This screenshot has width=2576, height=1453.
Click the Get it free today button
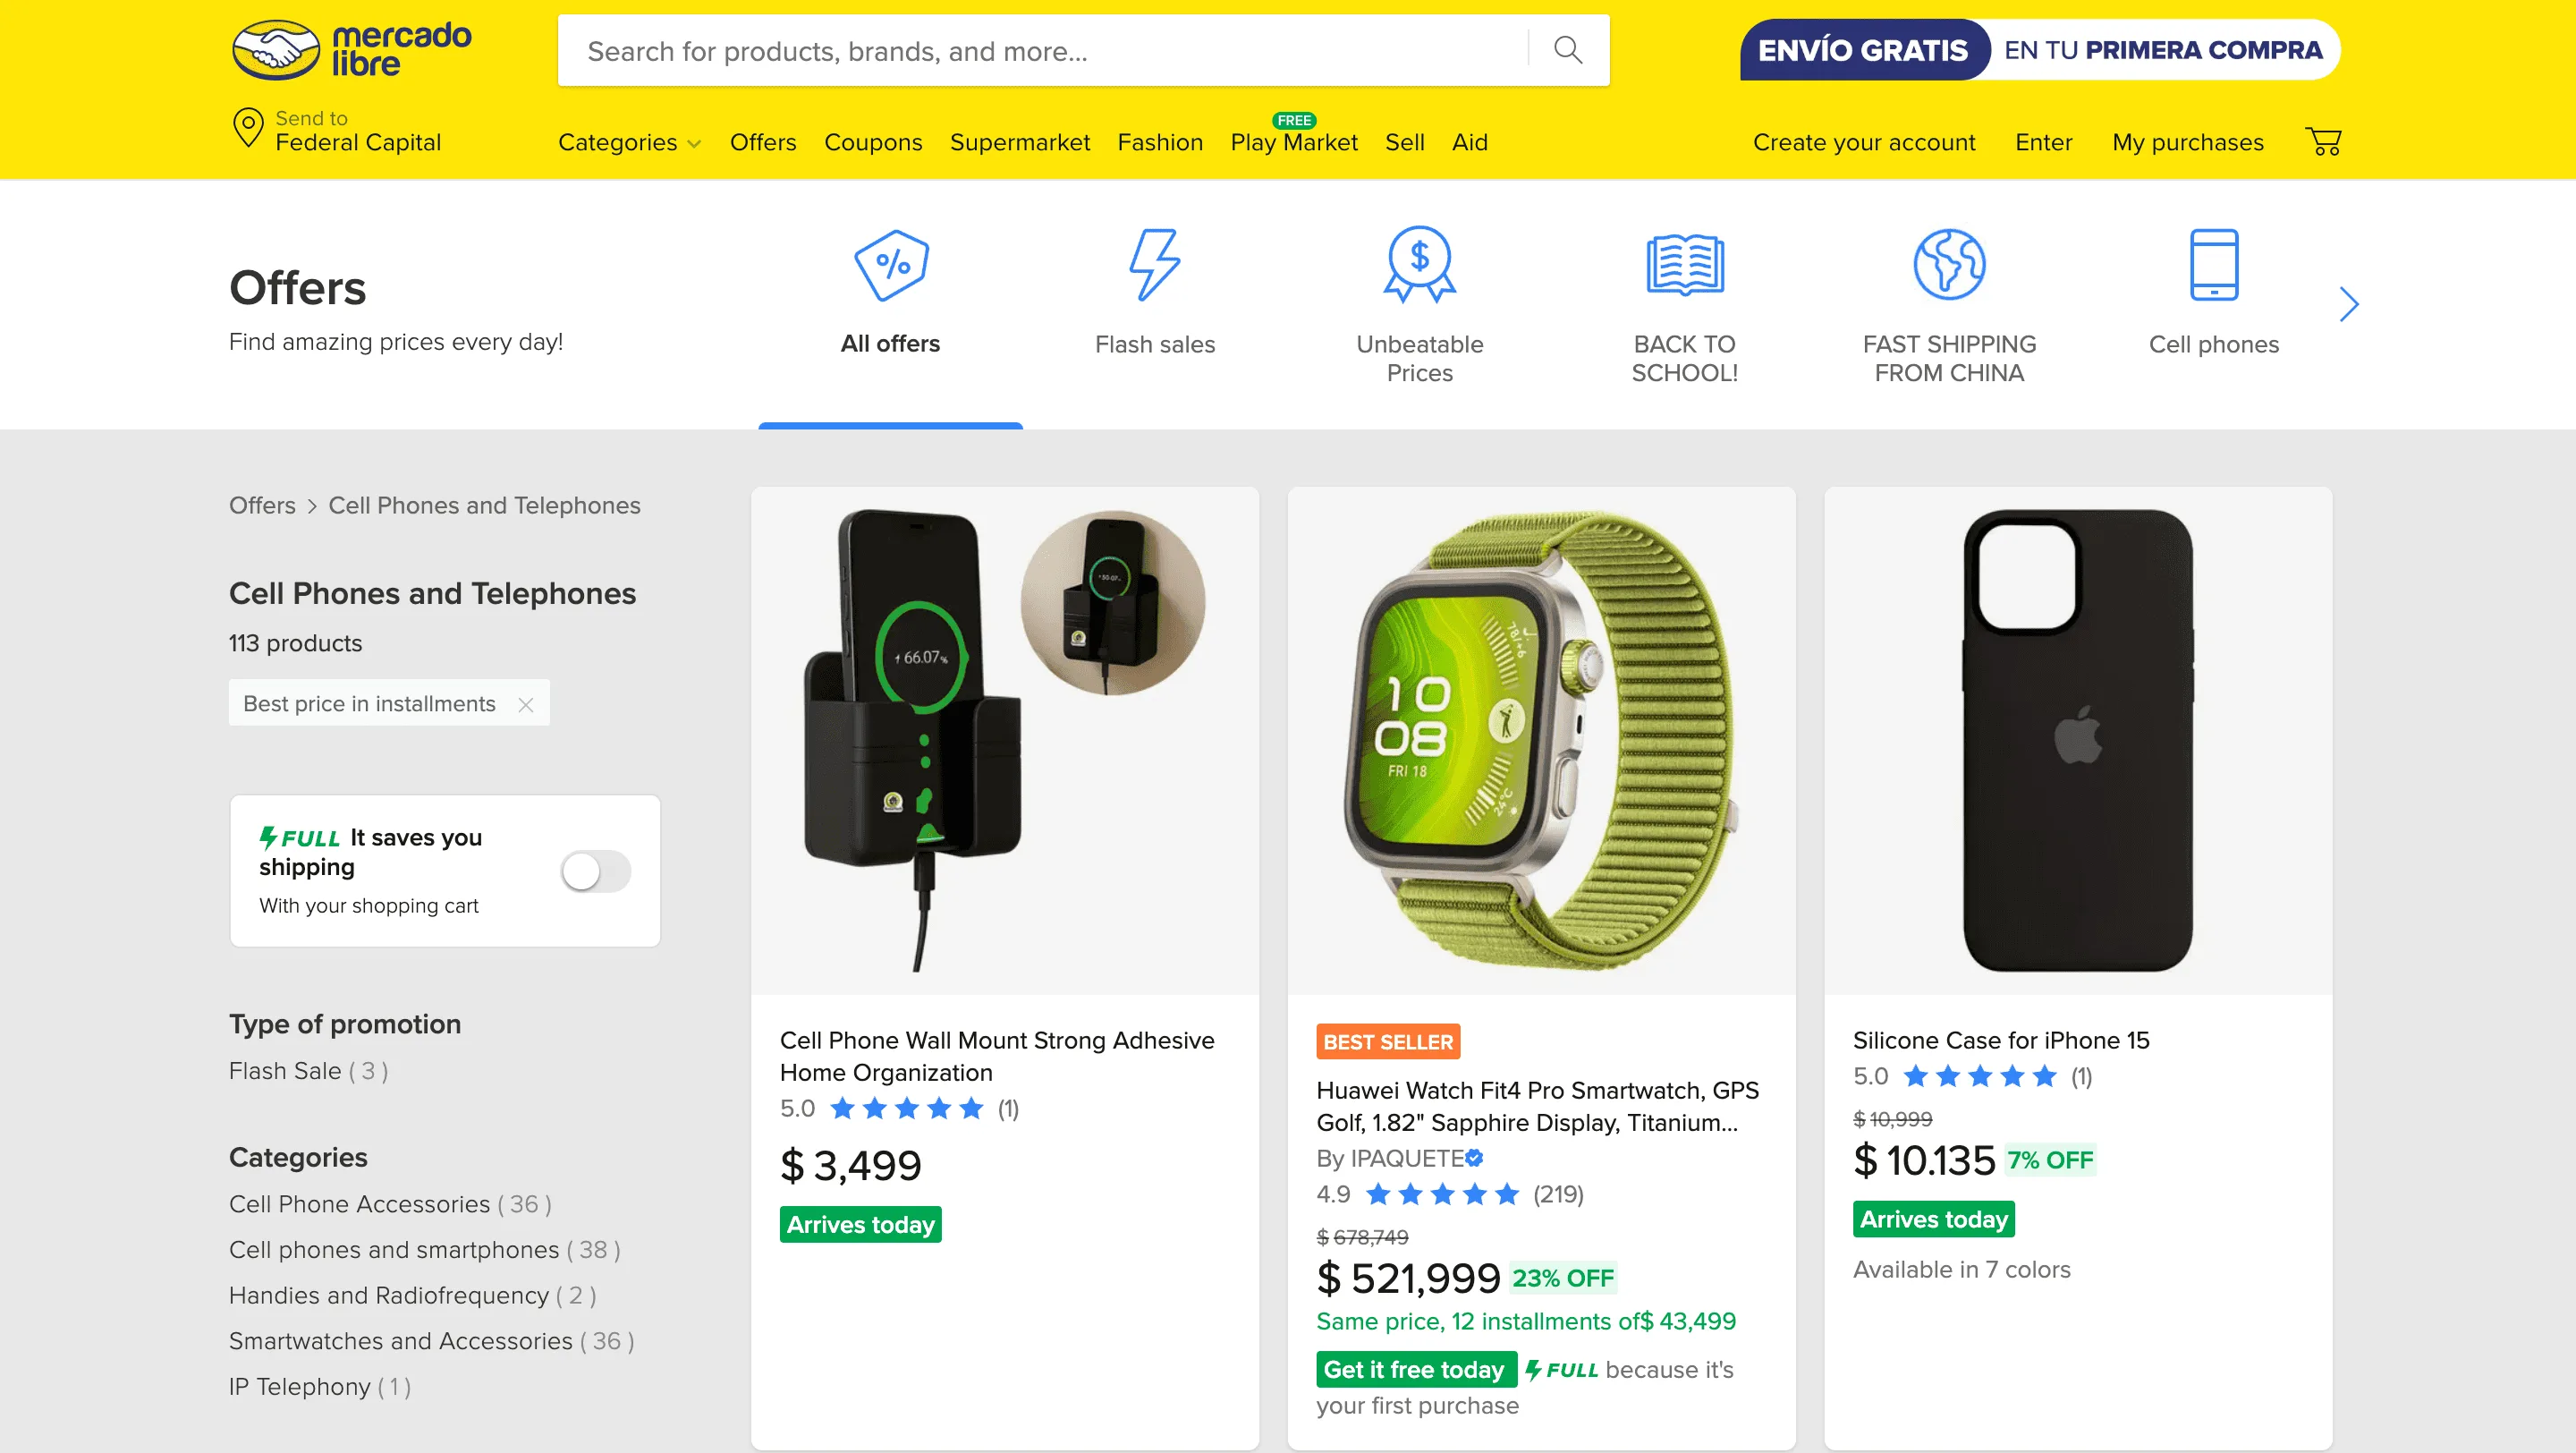(1415, 1370)
